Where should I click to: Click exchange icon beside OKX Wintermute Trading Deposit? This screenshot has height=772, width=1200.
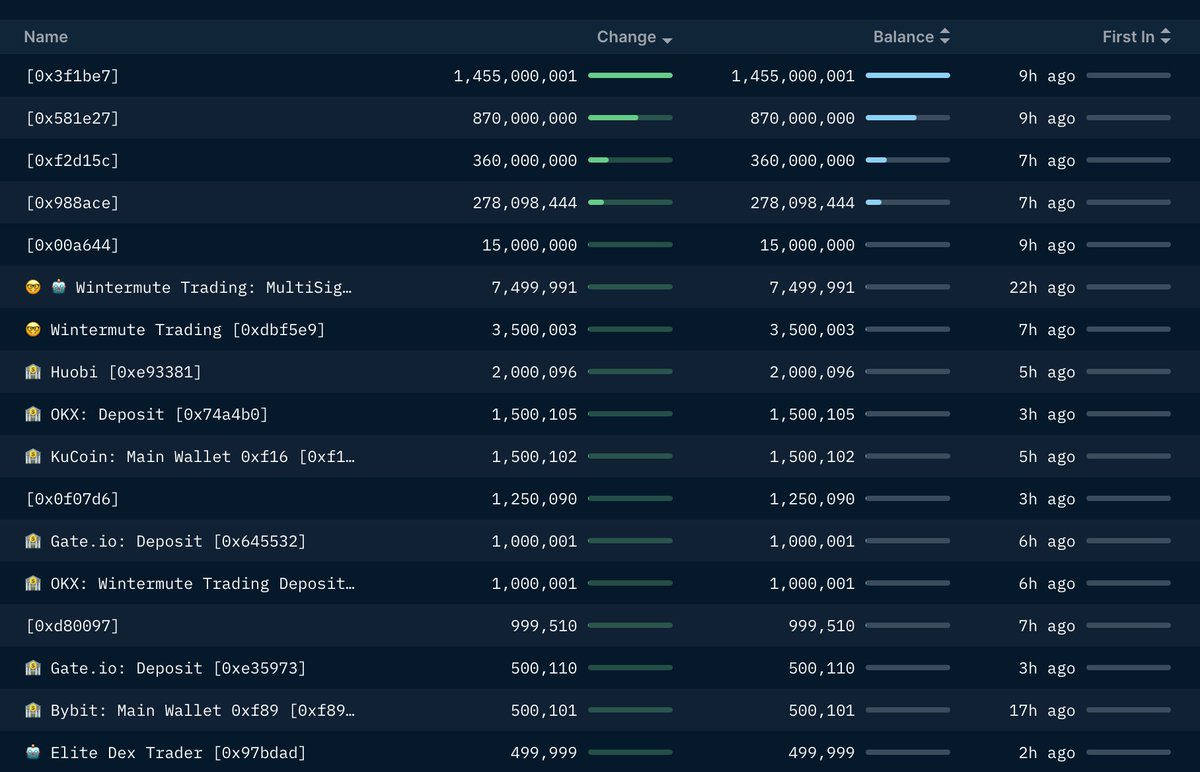pyautogui.click(x=33, y=584)
